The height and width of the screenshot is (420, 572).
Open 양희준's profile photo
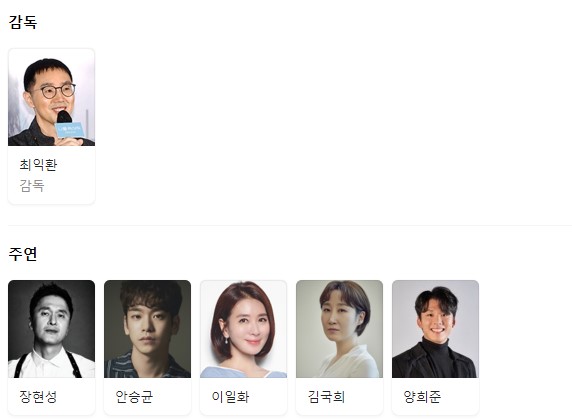pyautogui.click(x=435, y=329)
